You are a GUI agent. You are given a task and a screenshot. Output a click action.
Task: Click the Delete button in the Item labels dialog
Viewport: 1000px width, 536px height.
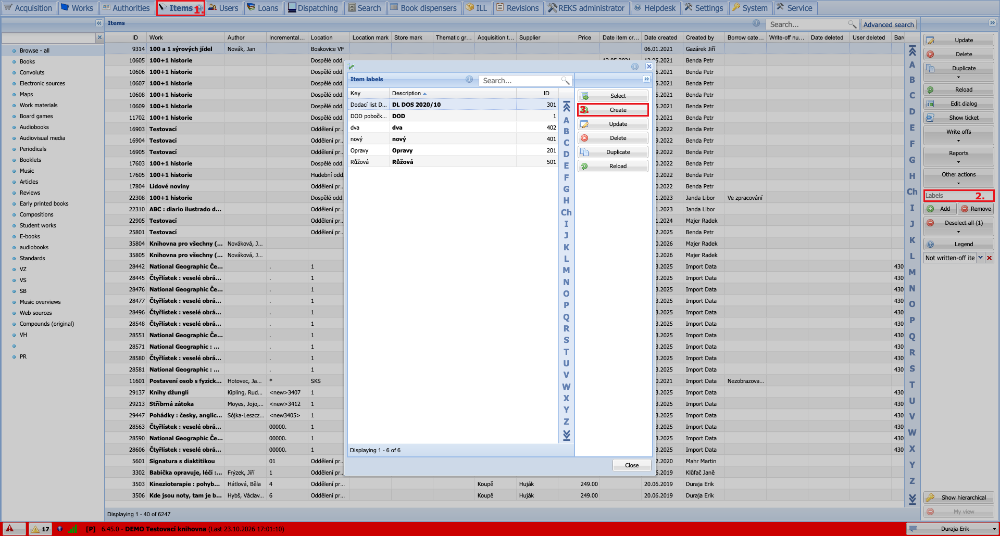click(613, 138)
